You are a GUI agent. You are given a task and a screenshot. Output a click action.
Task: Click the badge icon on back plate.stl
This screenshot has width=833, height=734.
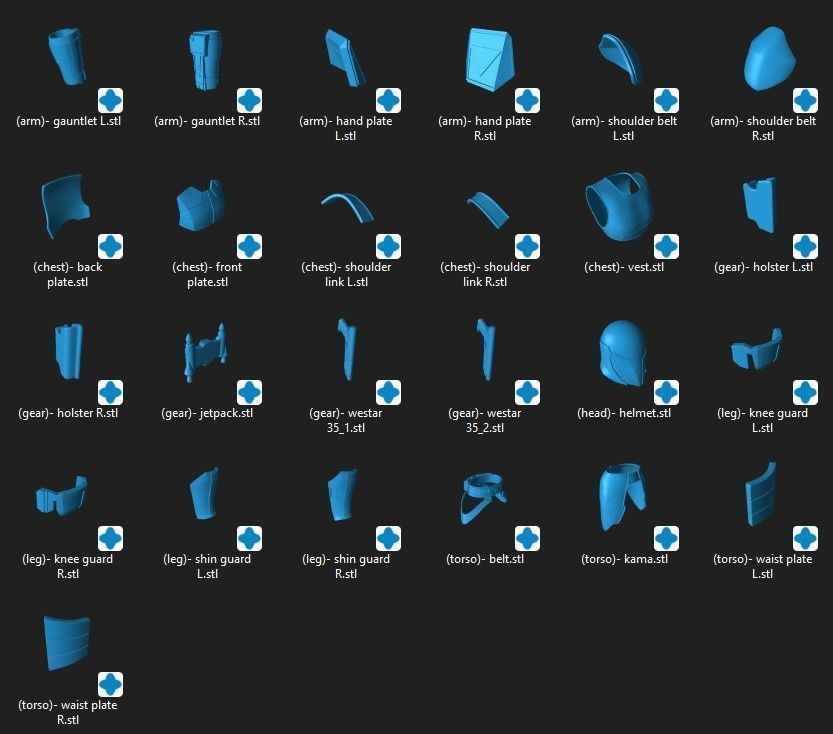(110, 246)
